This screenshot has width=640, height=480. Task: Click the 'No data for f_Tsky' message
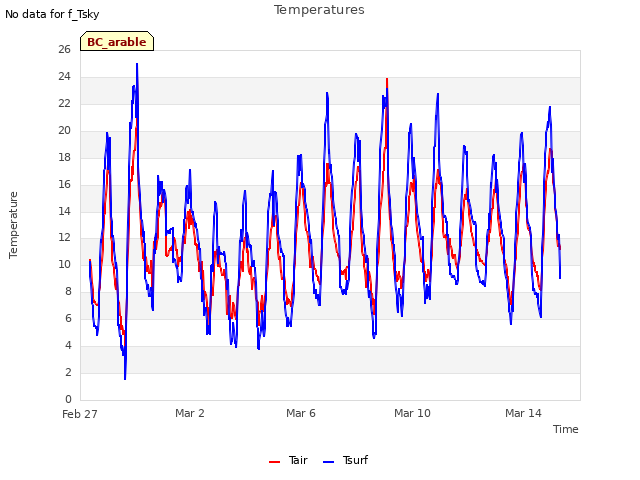click(52, 14)
